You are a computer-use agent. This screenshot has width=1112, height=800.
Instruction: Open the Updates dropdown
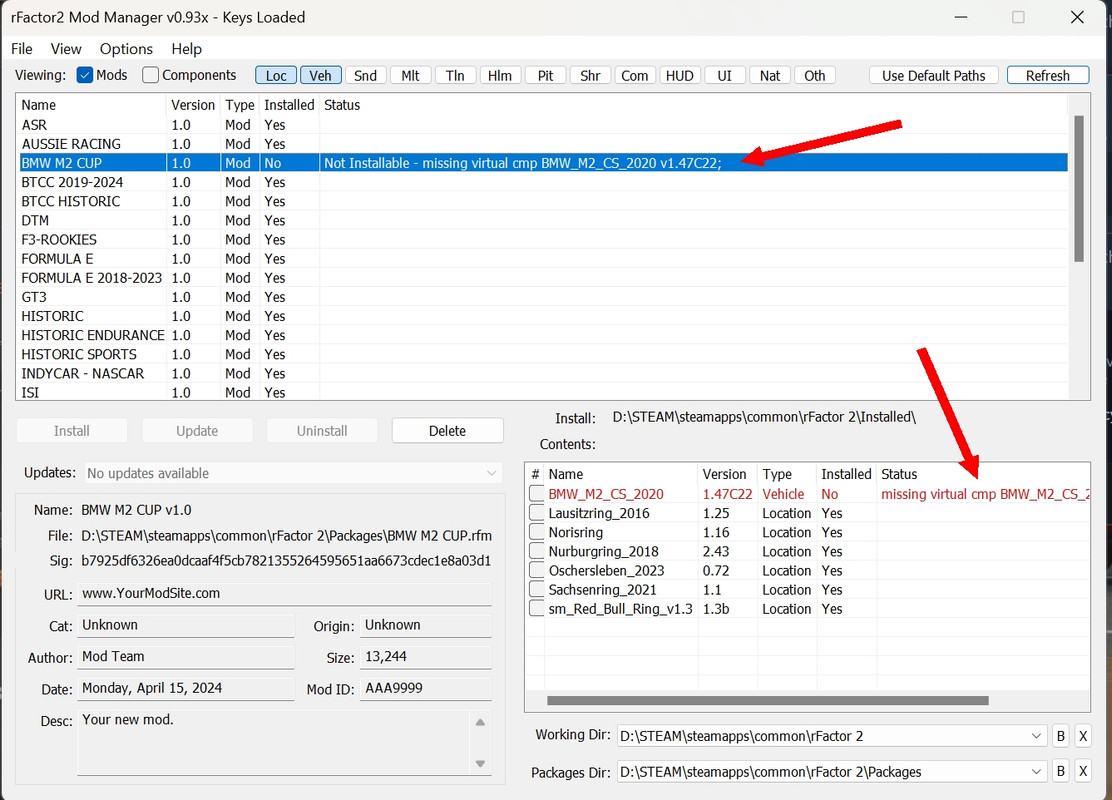(294, 473)
